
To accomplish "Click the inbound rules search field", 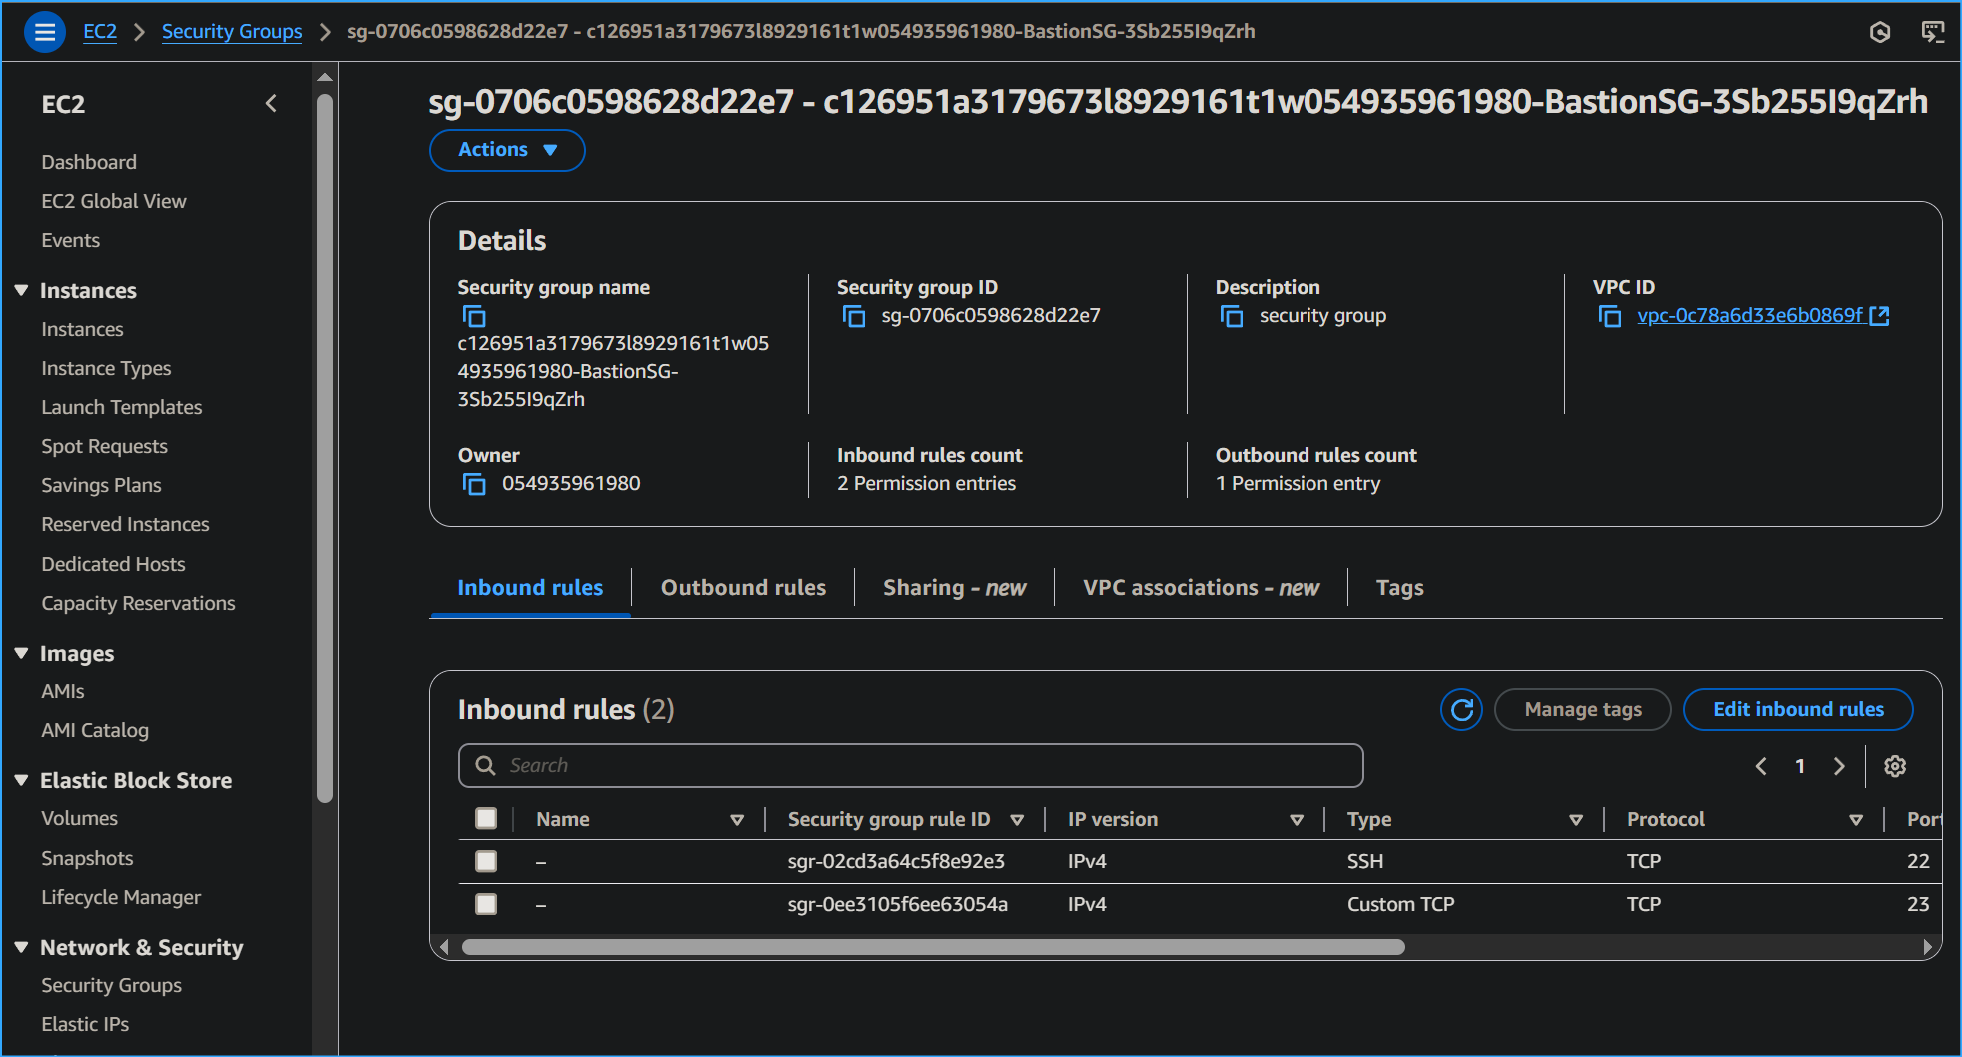I will point(910,766).
